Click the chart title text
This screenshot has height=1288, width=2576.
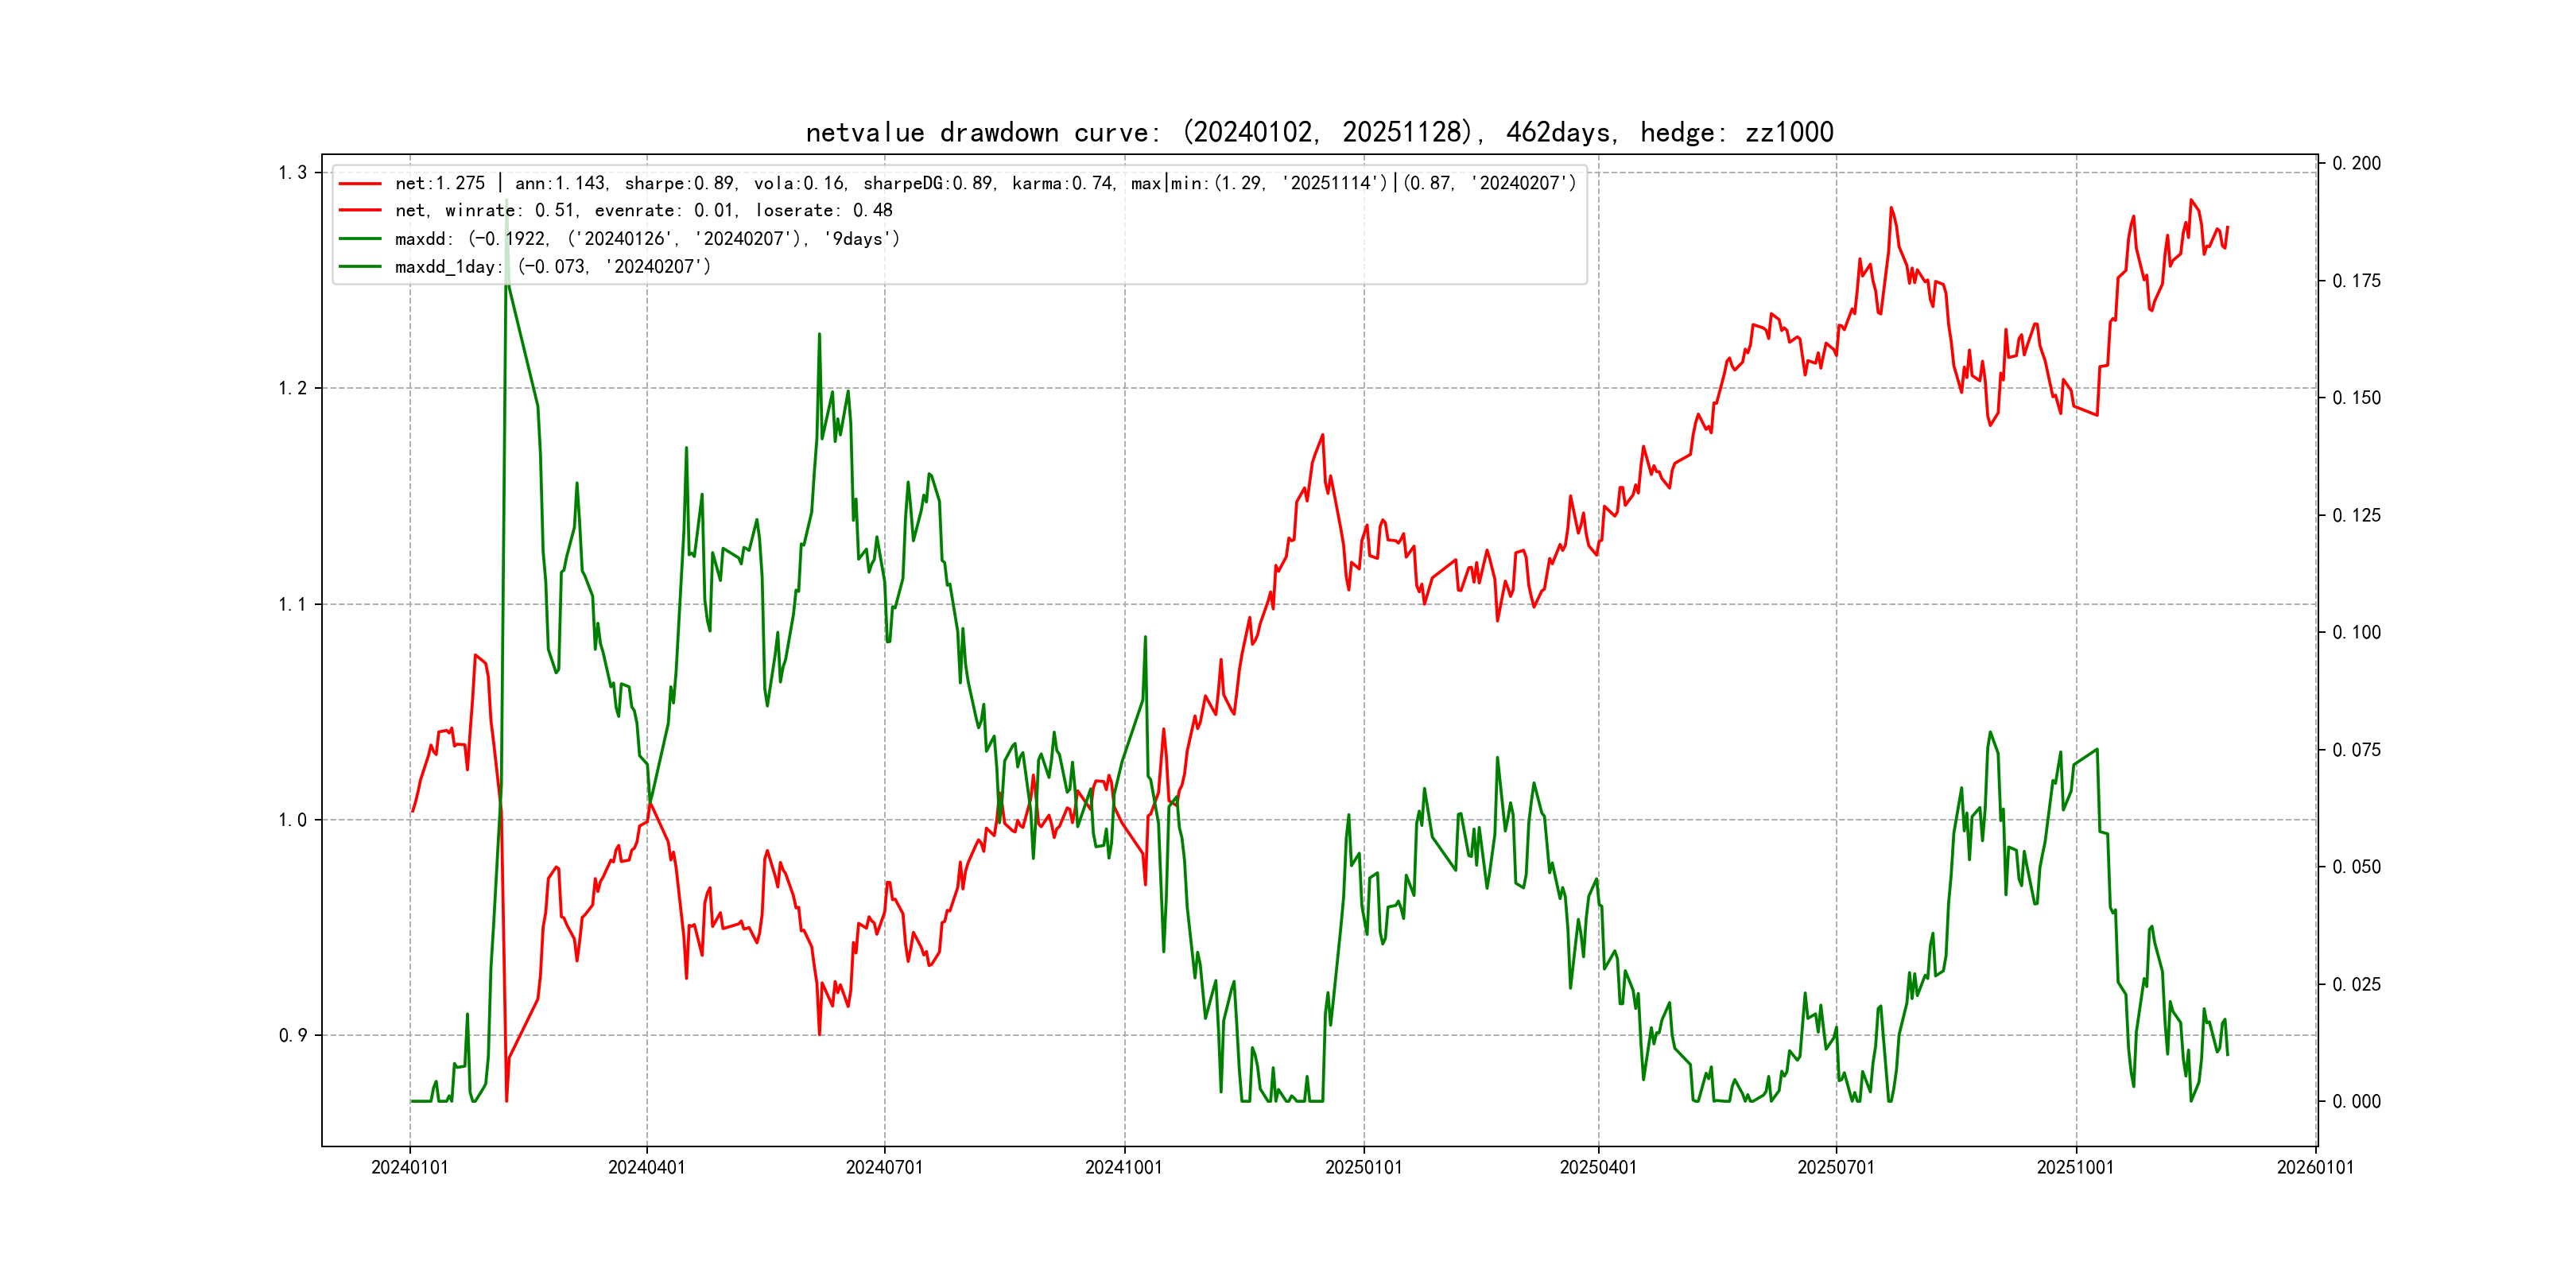coord(1319,133)
